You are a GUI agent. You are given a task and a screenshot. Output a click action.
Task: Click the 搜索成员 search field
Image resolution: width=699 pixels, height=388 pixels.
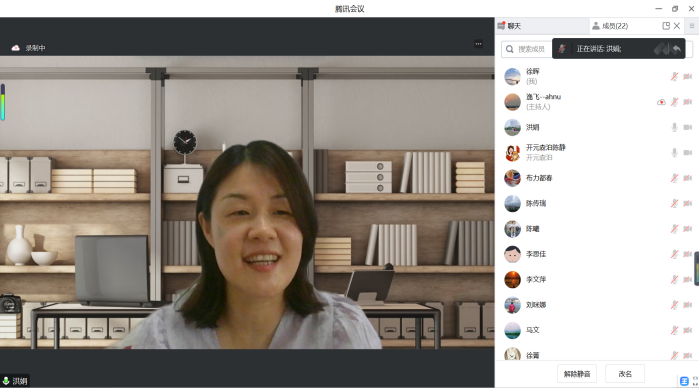coord(526,49)
